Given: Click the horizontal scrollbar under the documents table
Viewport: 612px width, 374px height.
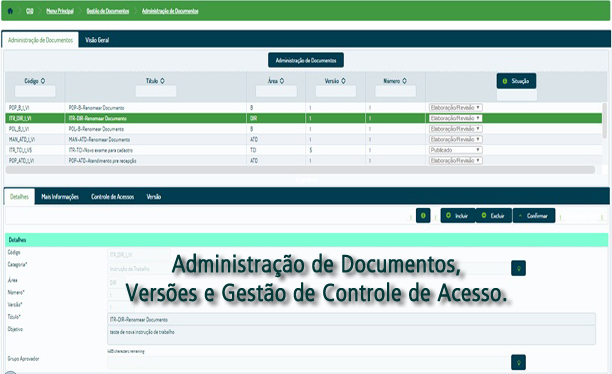Looking at the screenshot, I should 300,170.
